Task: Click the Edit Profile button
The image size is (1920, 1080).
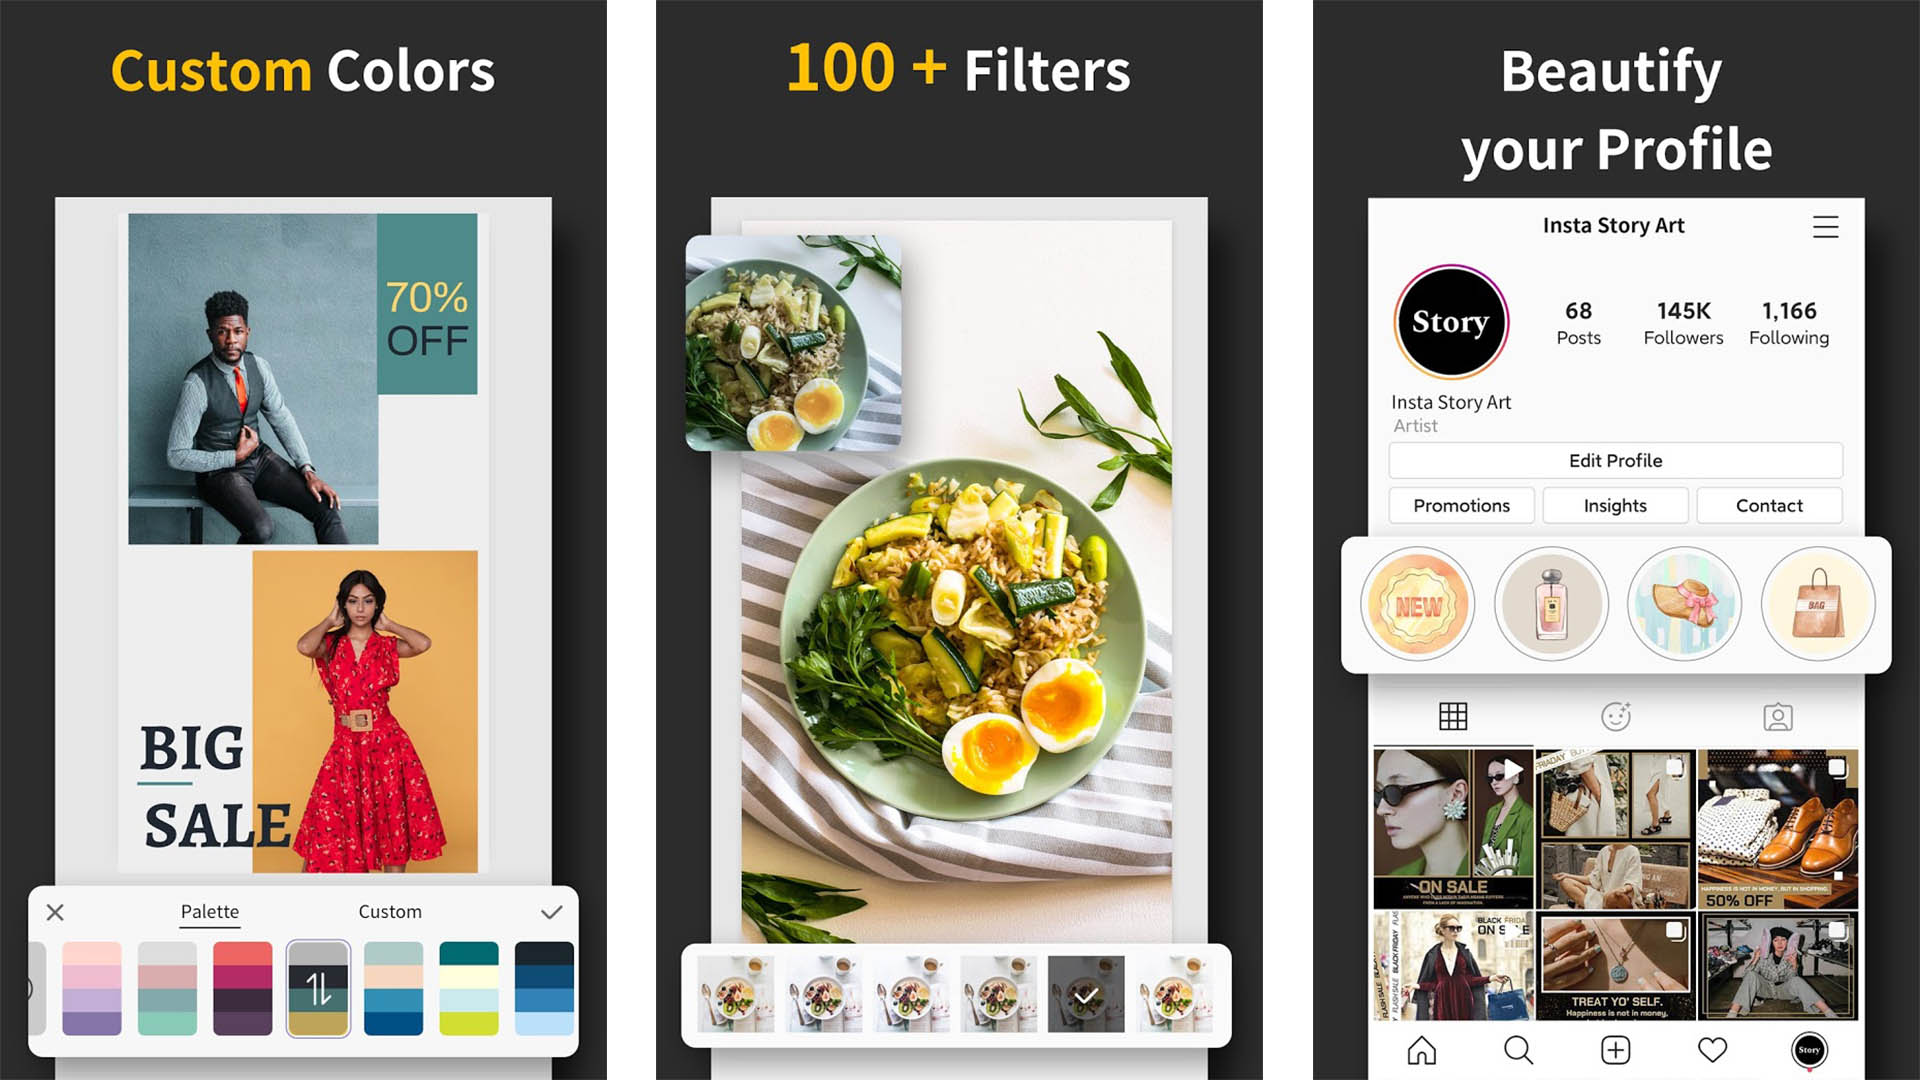Action: click(x=1614, y=460)
